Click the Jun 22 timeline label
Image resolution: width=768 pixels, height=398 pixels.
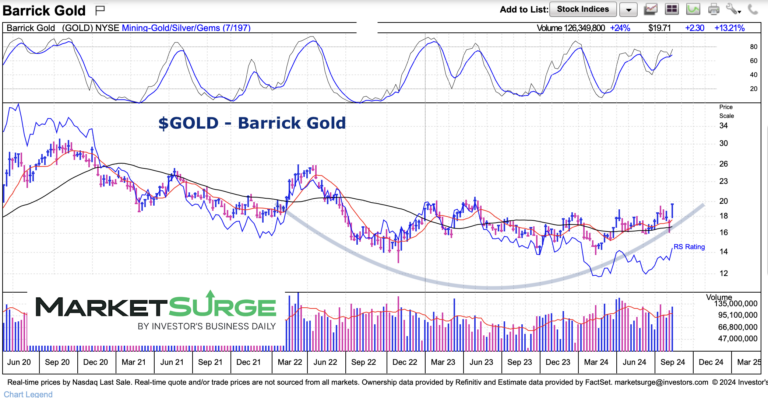pos(325,362)
